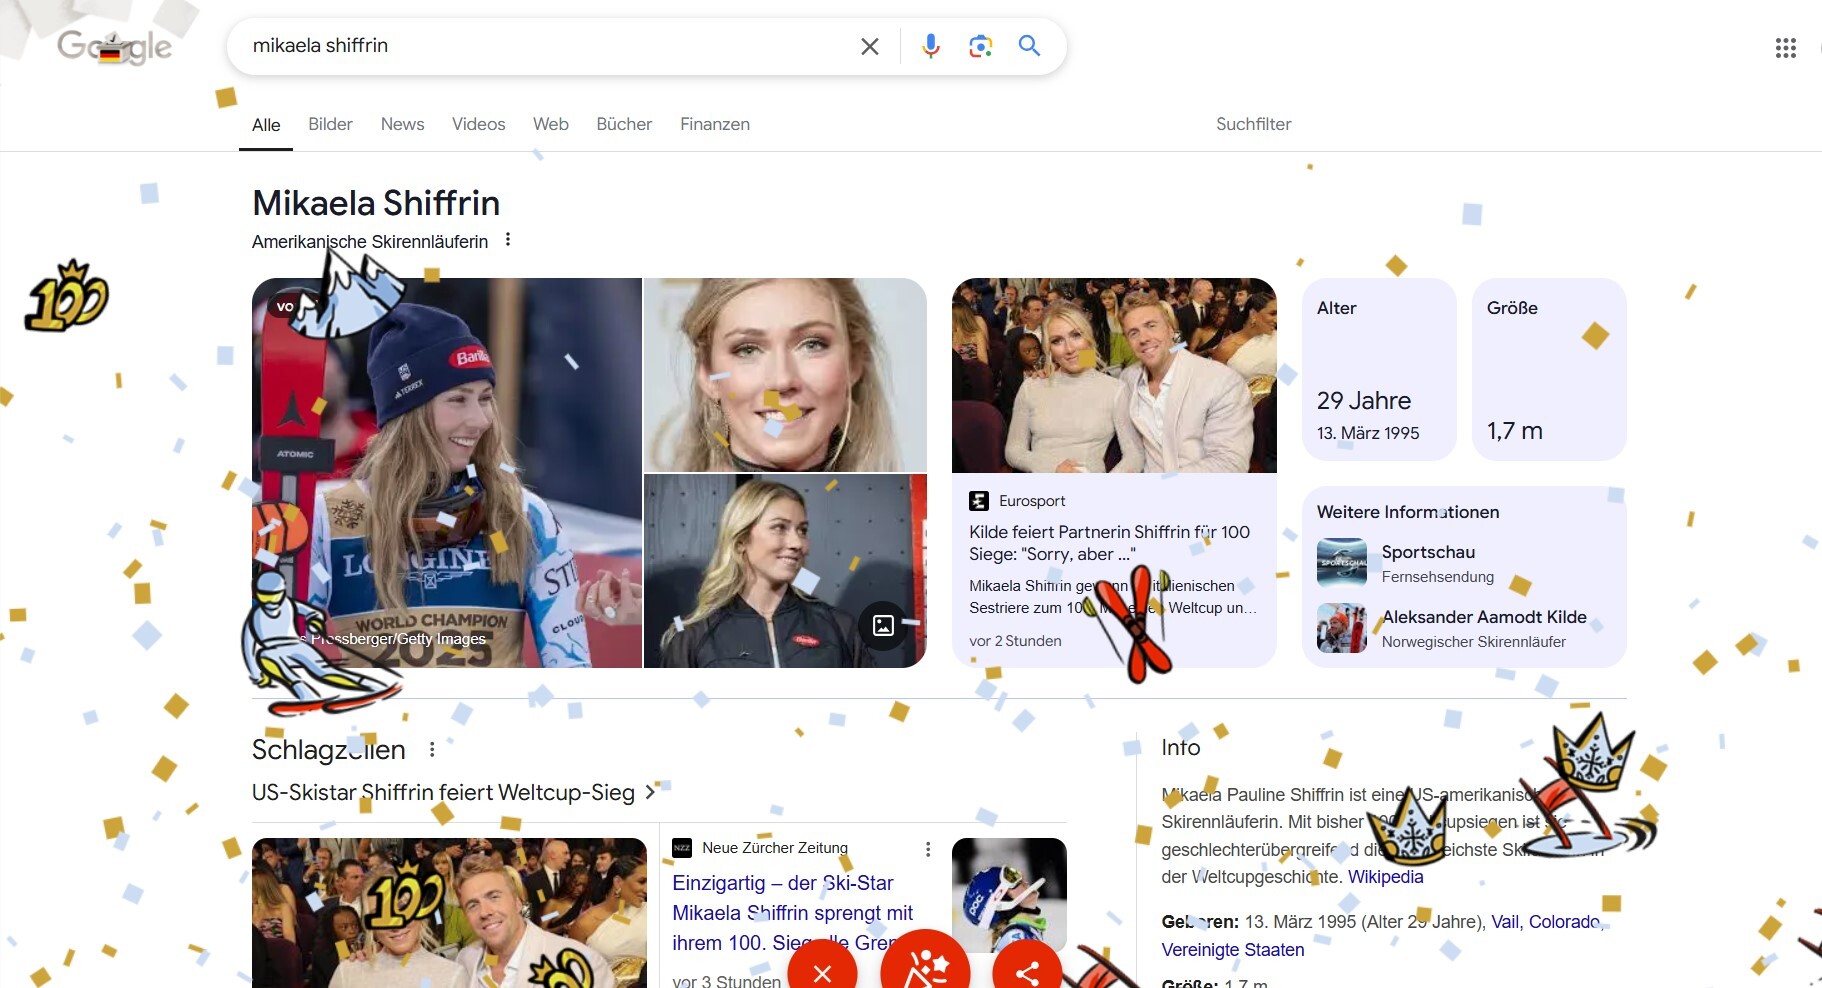Open Google Lens image search

[980, 46]
